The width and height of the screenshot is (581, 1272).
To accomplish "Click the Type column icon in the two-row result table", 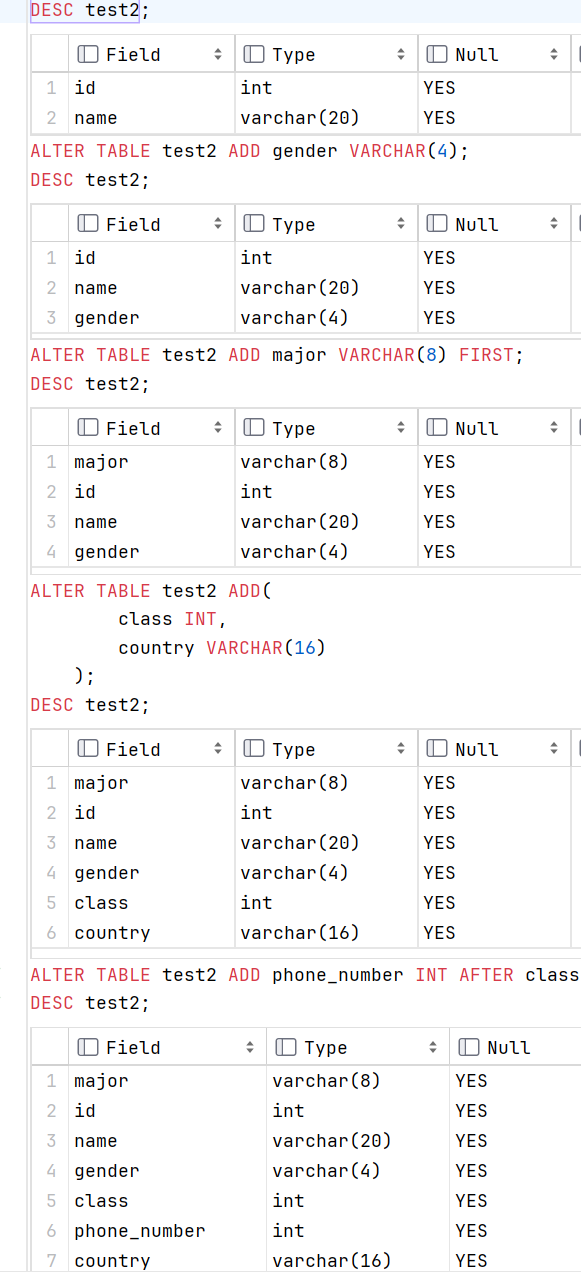I will [254, 54].
